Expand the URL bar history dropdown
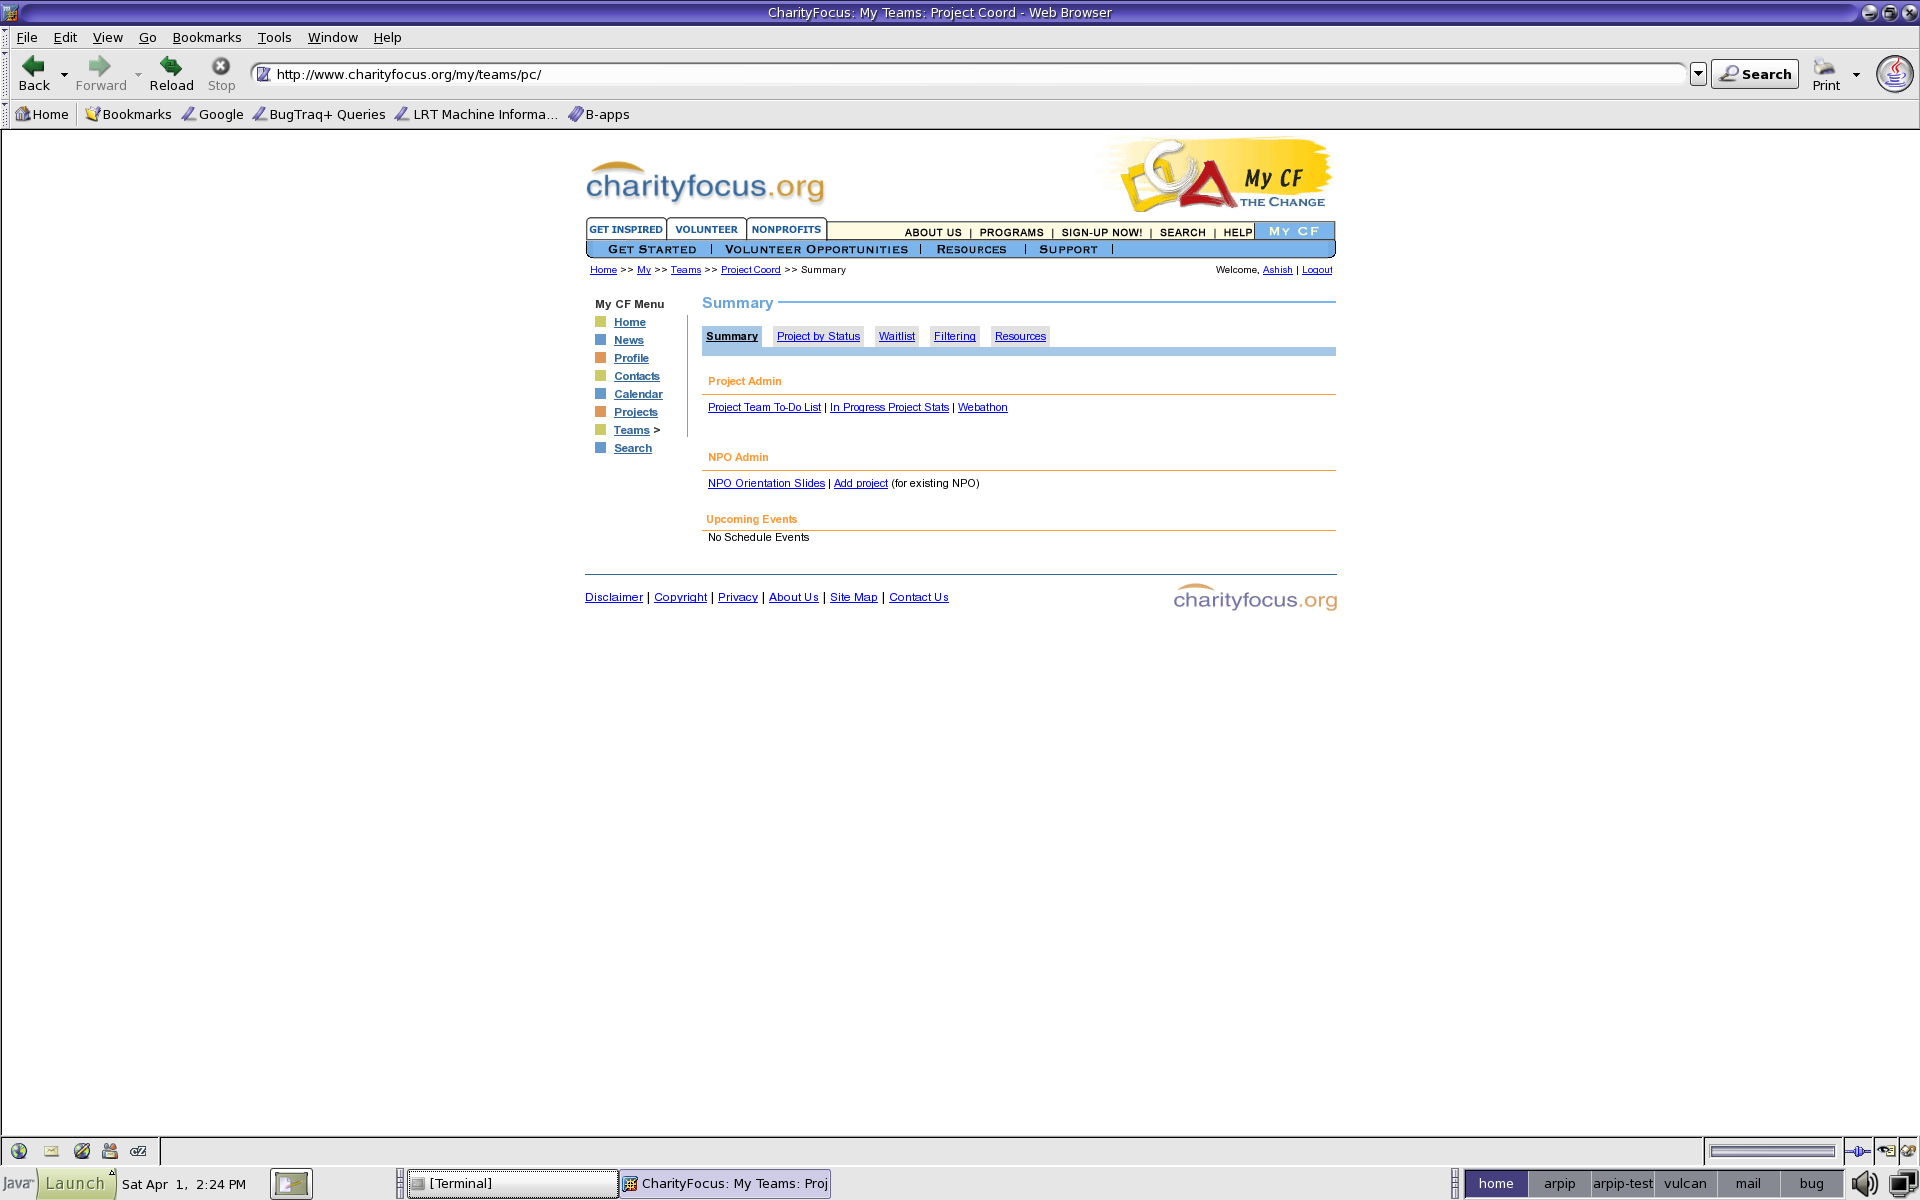1920x1200 pixels. (1698, 74)
